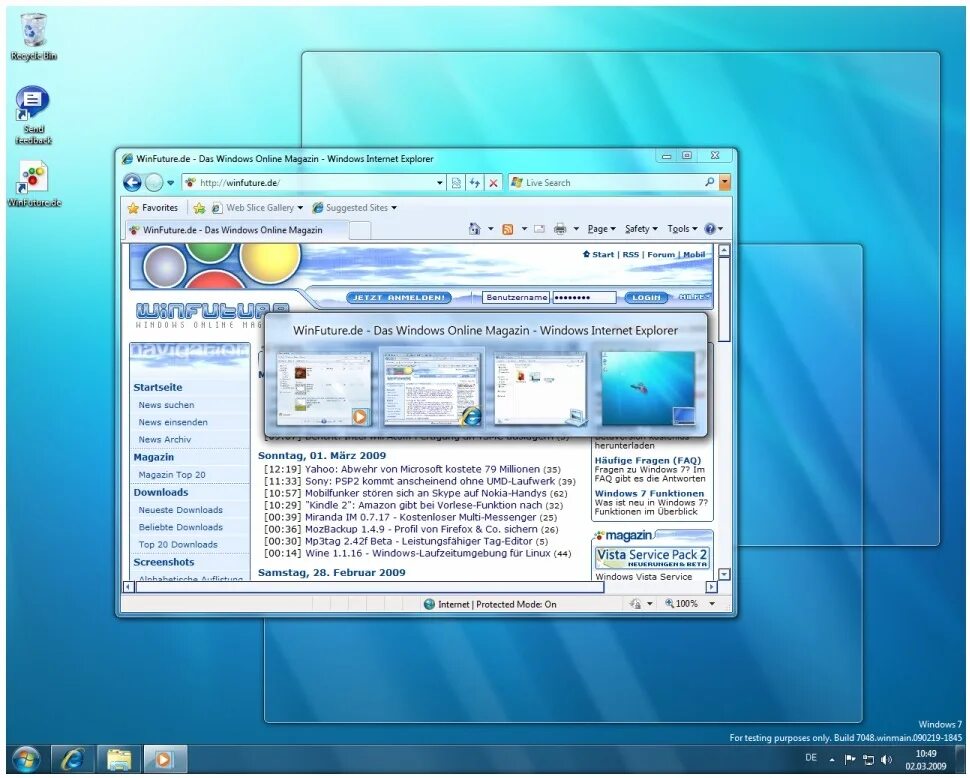This screenshot has width=970, height=778.
Task: Select the Explorer folder window thumbnail
Action: [x=540, y=389]
